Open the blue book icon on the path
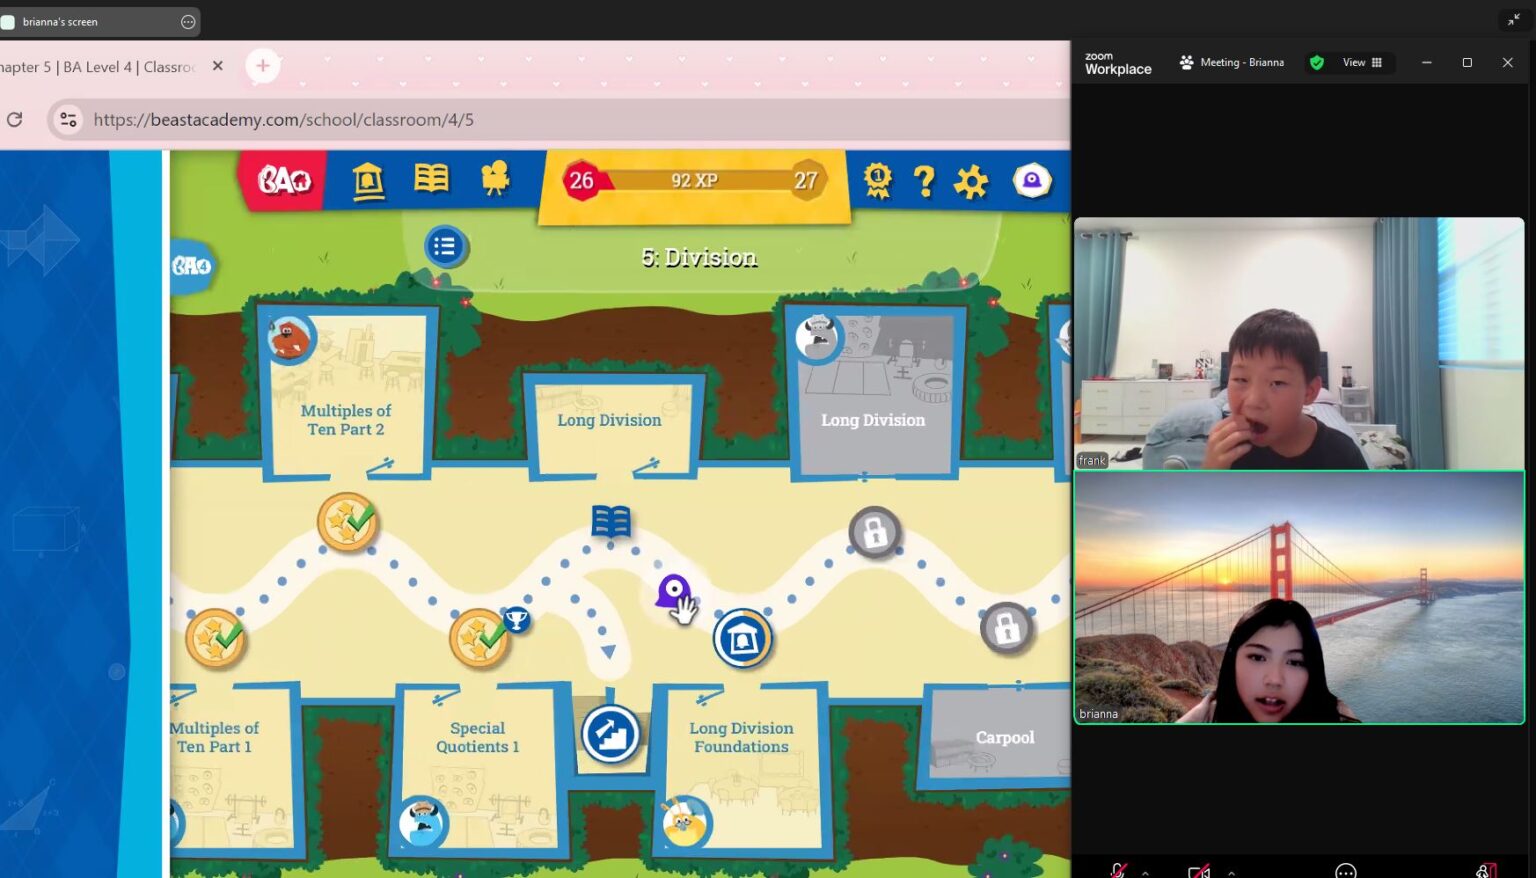Screen dimensions: 1536x878 (611, 521)
